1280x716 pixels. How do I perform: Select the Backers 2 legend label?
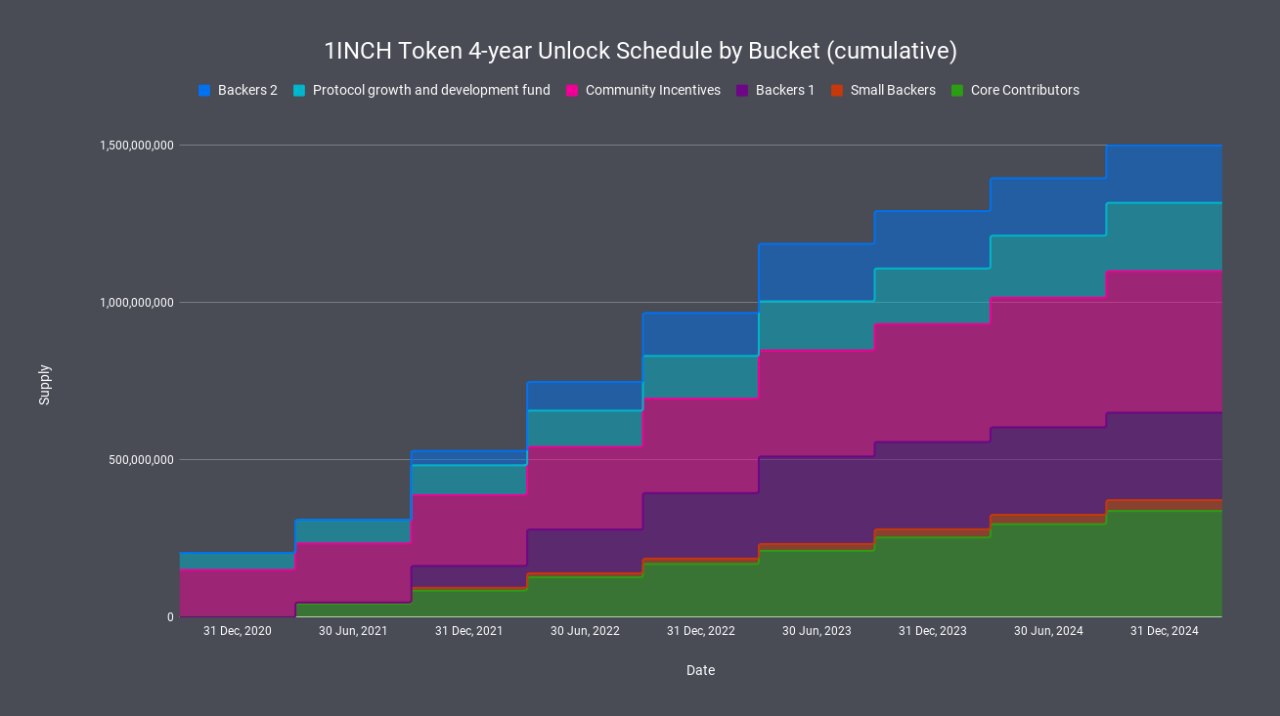tap(247, 90)
